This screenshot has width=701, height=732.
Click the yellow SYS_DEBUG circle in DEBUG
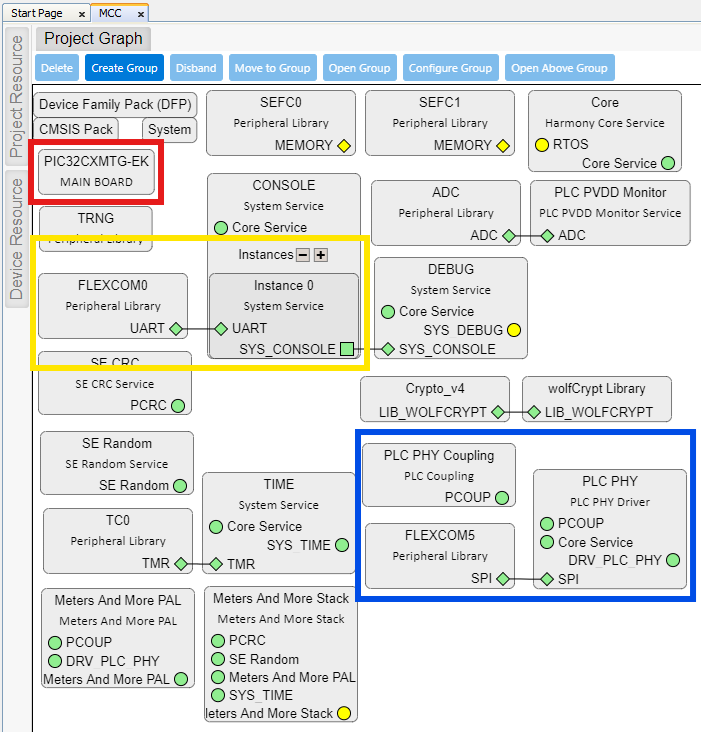pos(514,330)
